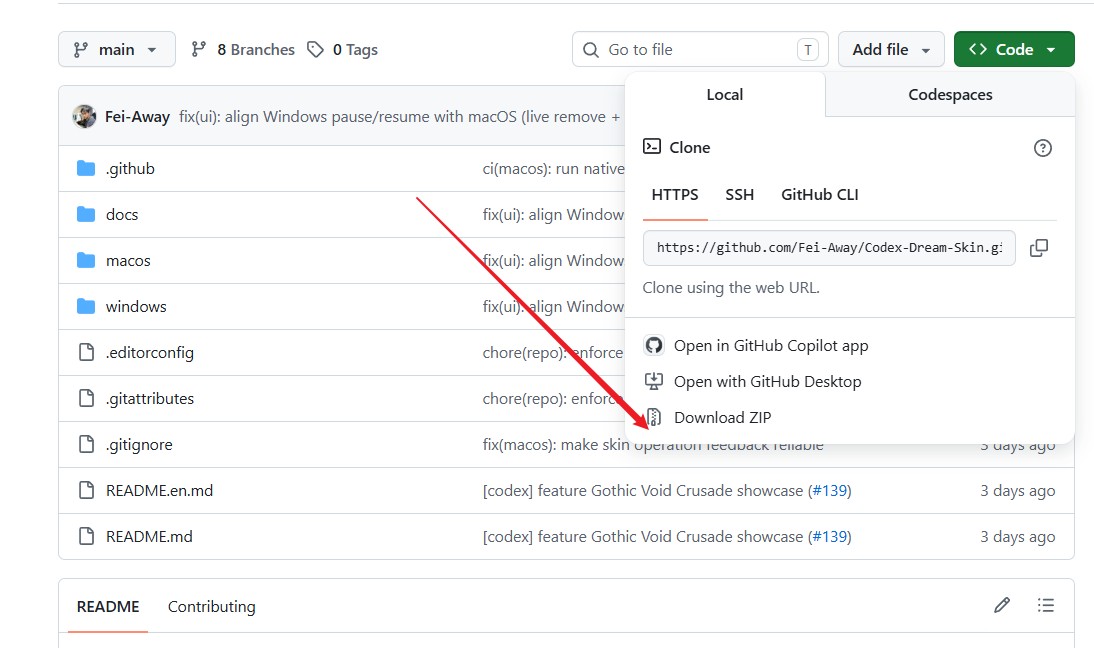Copy the HTTPS clone URL to clipboard

tap(1039, 248)
